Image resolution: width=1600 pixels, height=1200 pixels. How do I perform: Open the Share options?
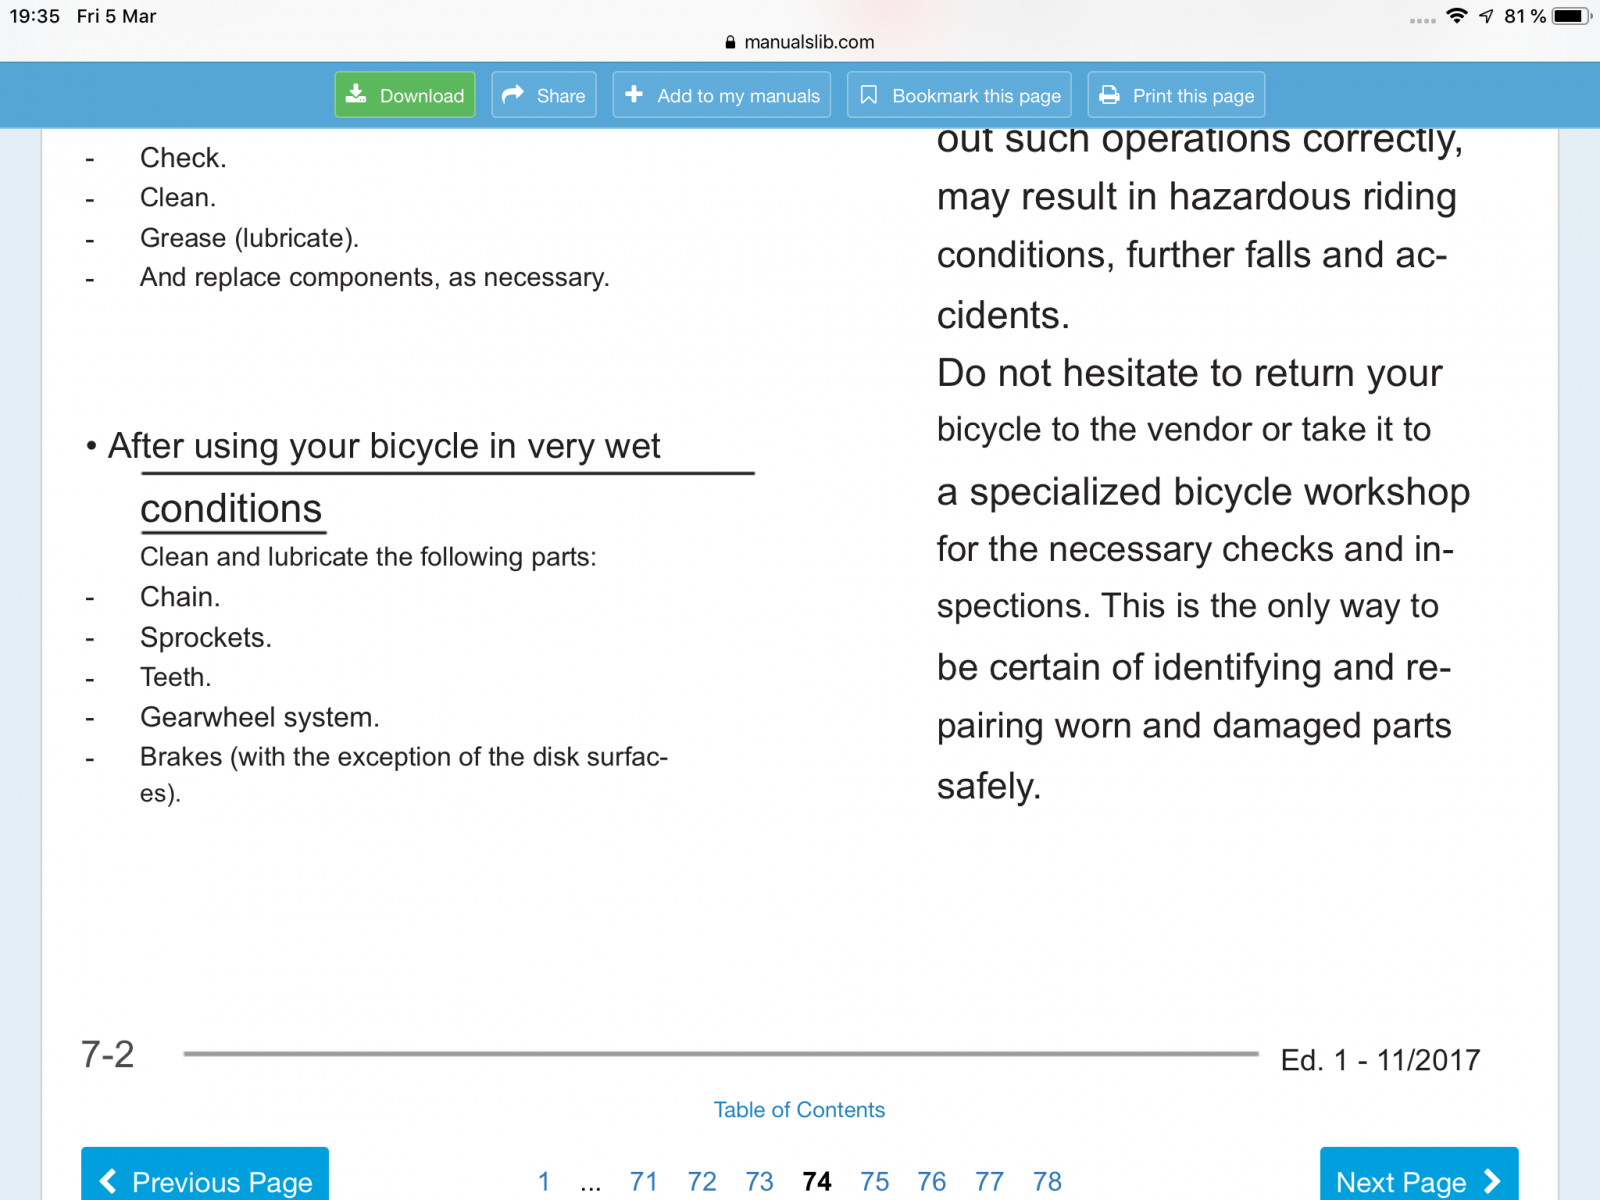pos(544,95)
